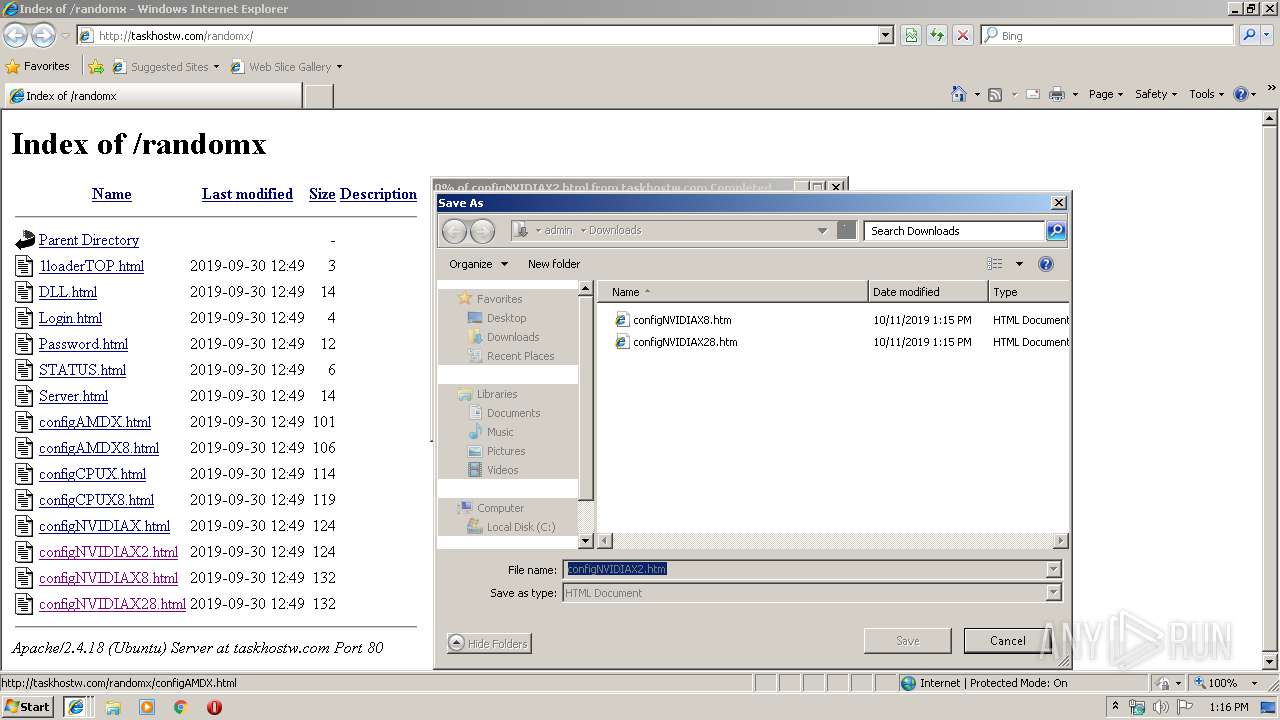The image size is (1280, 720).
Task: Click Search Downloads magnifier icon
Action: coord(1056,231)
